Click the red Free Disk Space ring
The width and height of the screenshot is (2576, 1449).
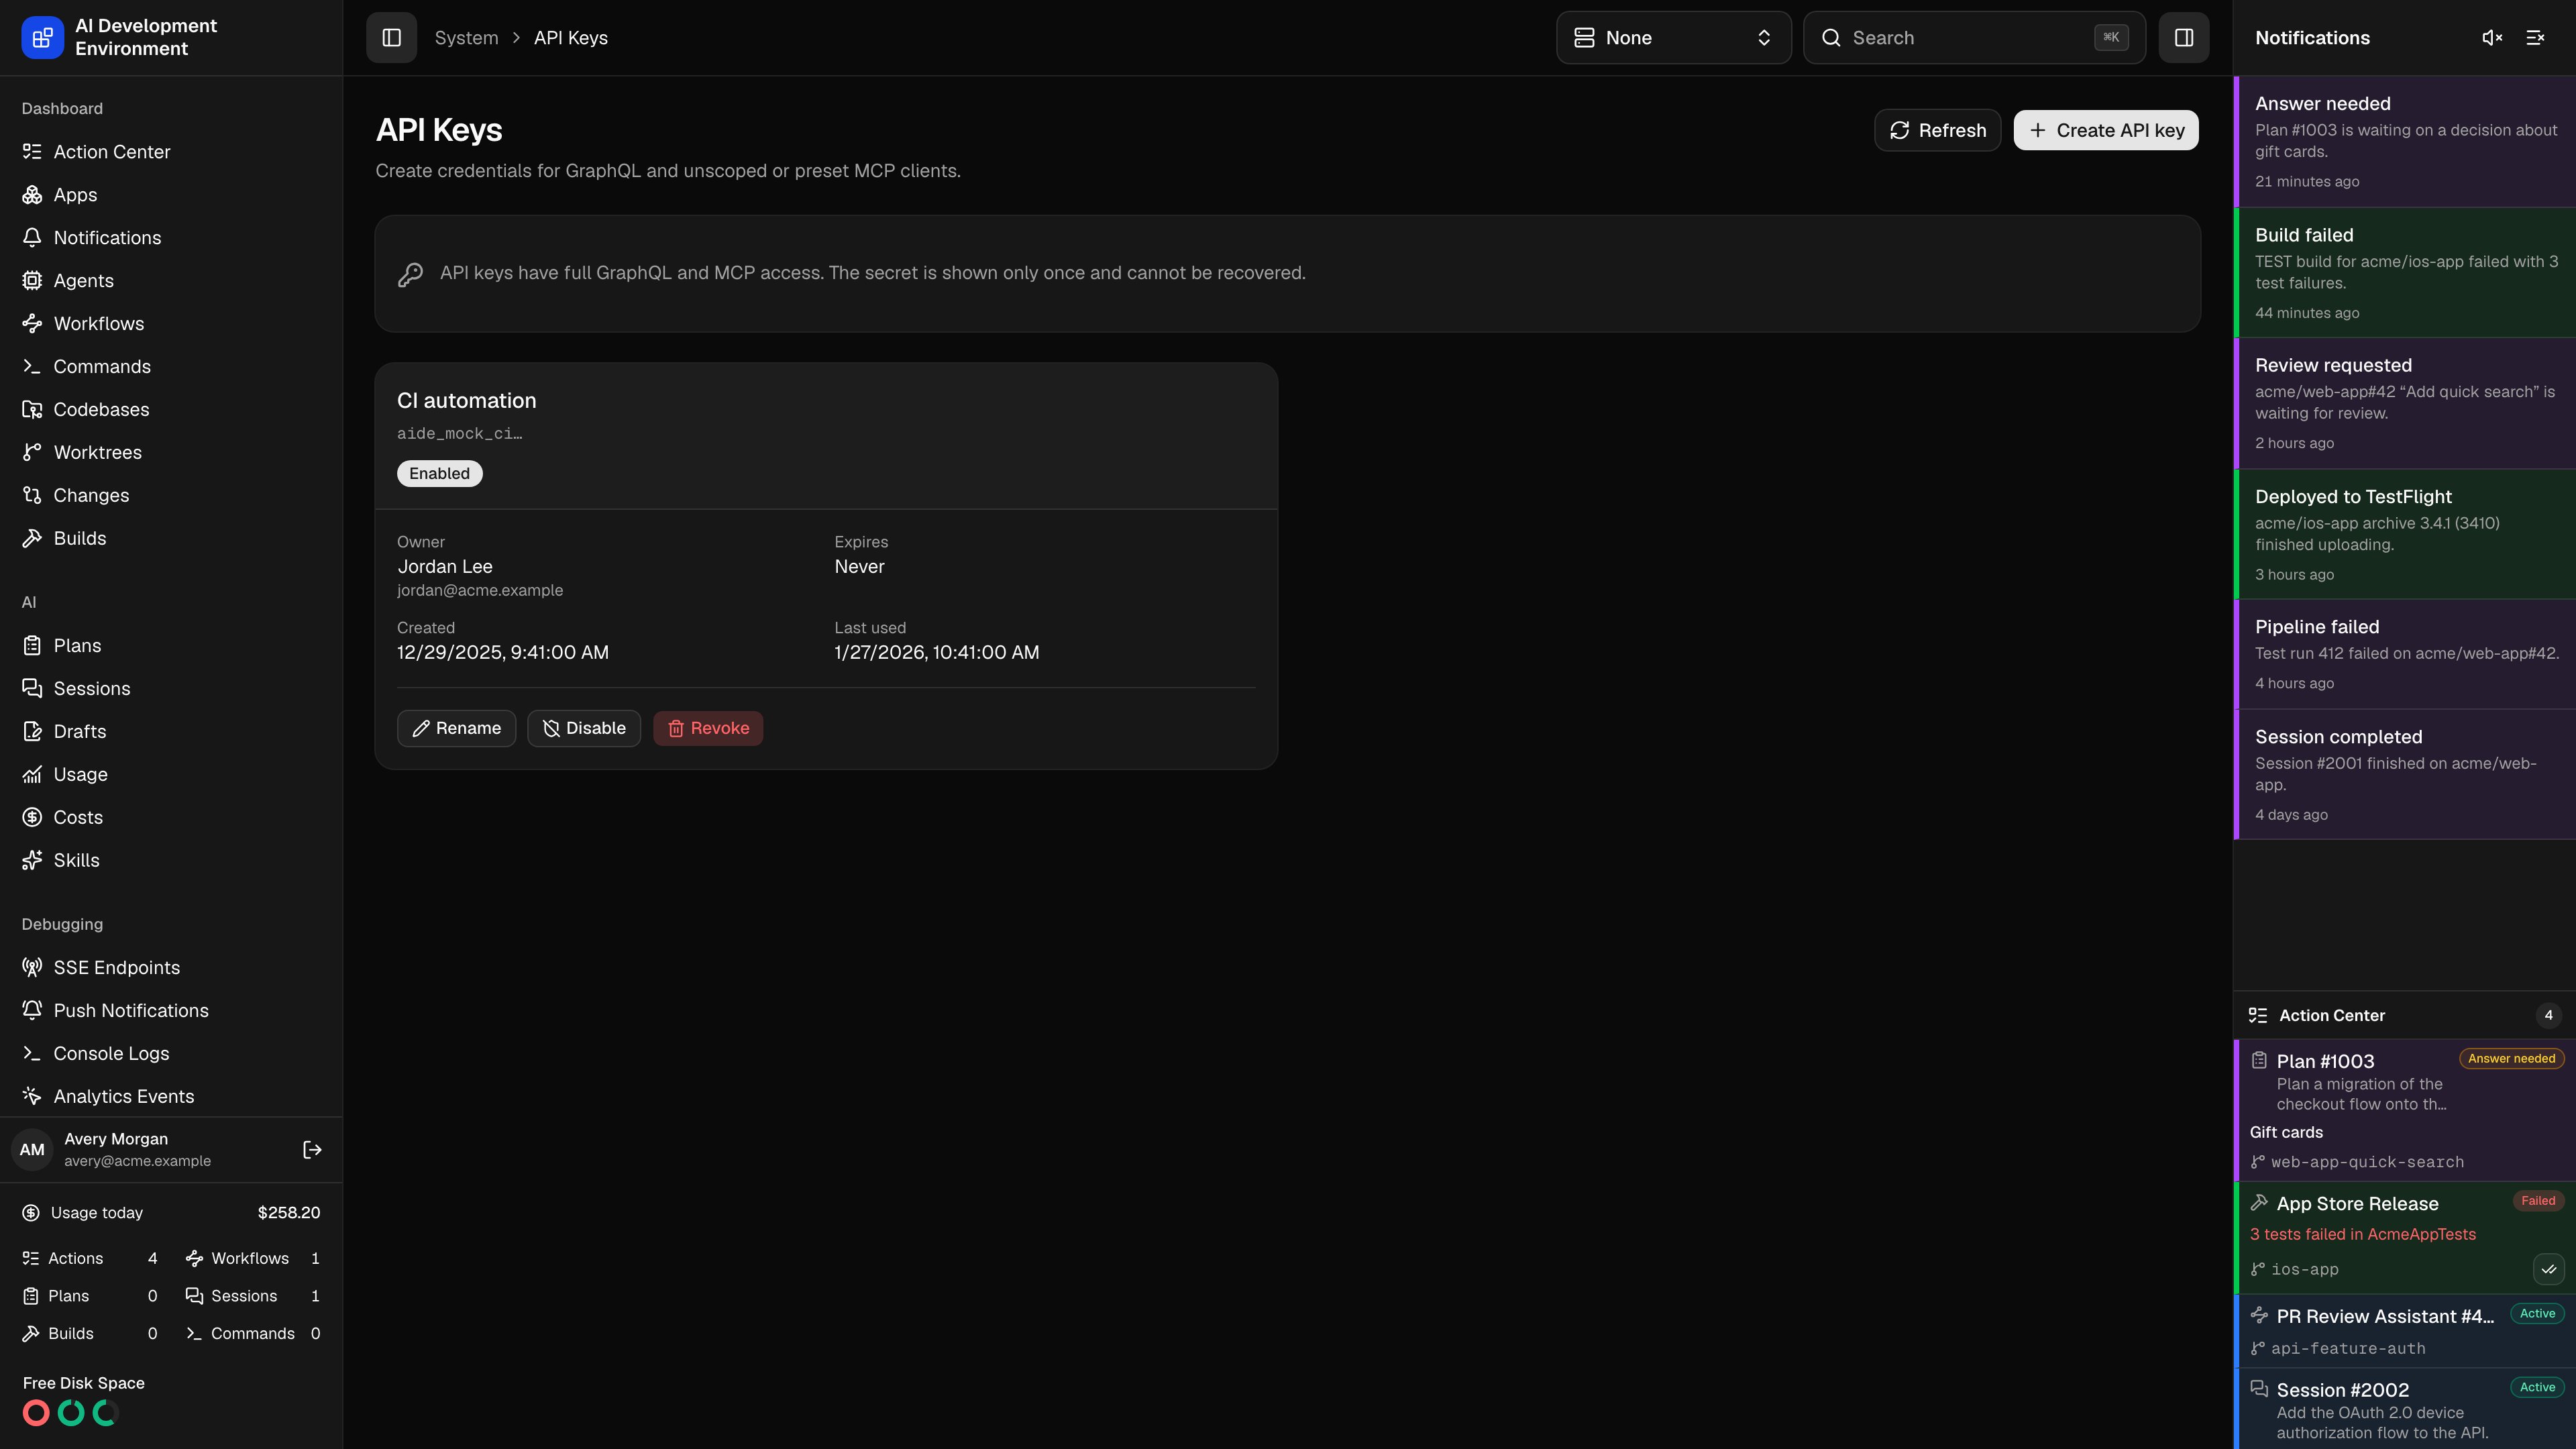[x=36, y=1413]
